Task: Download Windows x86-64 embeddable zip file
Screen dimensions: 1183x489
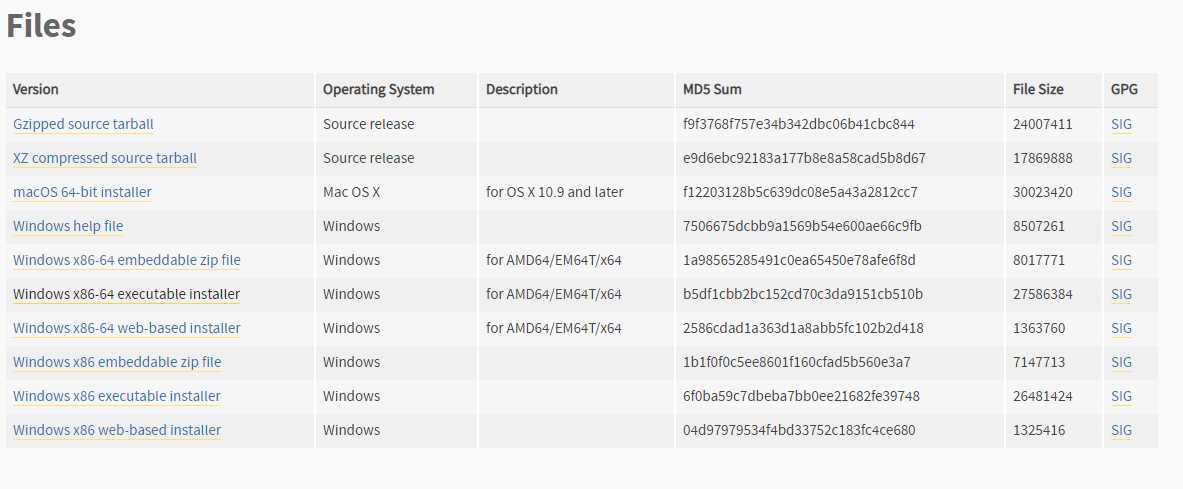Action: (x=127, y=260)
